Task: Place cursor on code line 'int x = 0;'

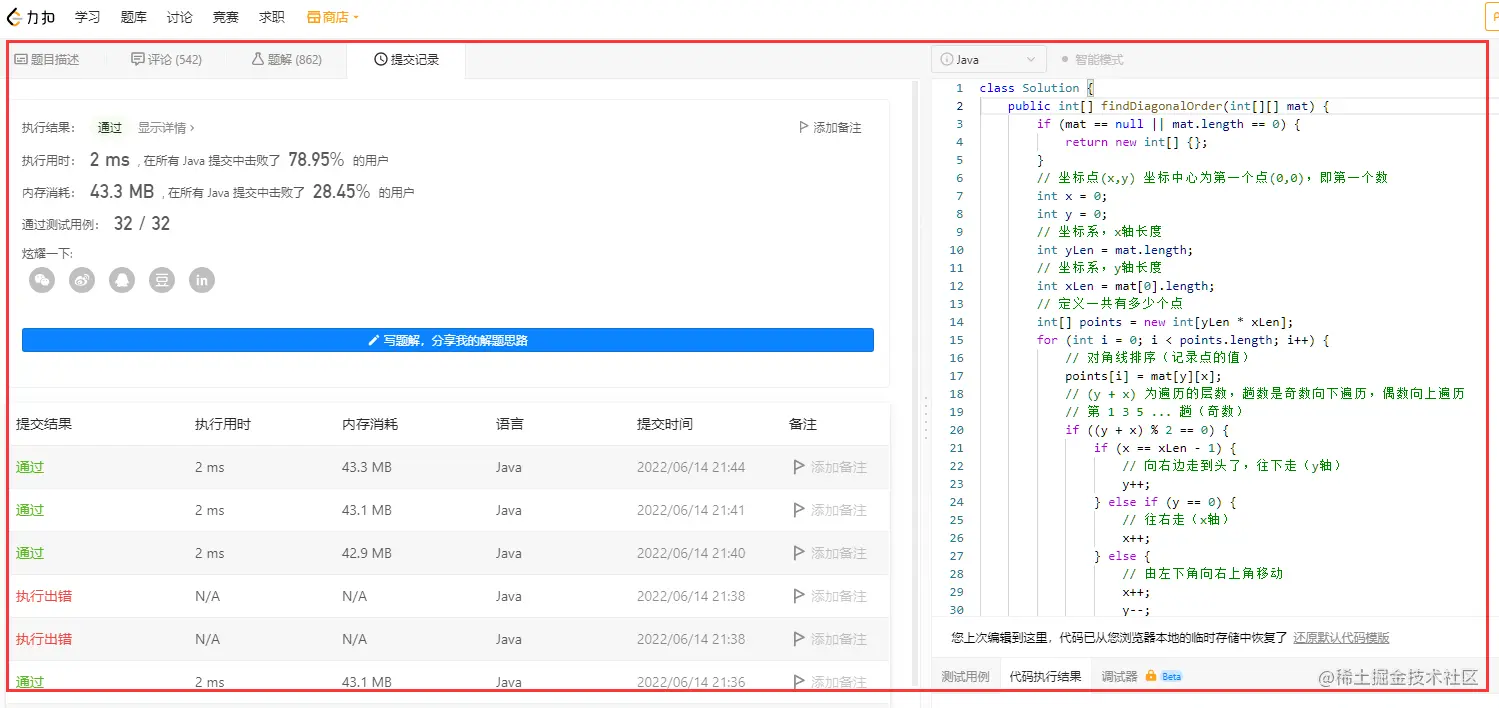Action: pyautogui.click(x=1072, y=196)
